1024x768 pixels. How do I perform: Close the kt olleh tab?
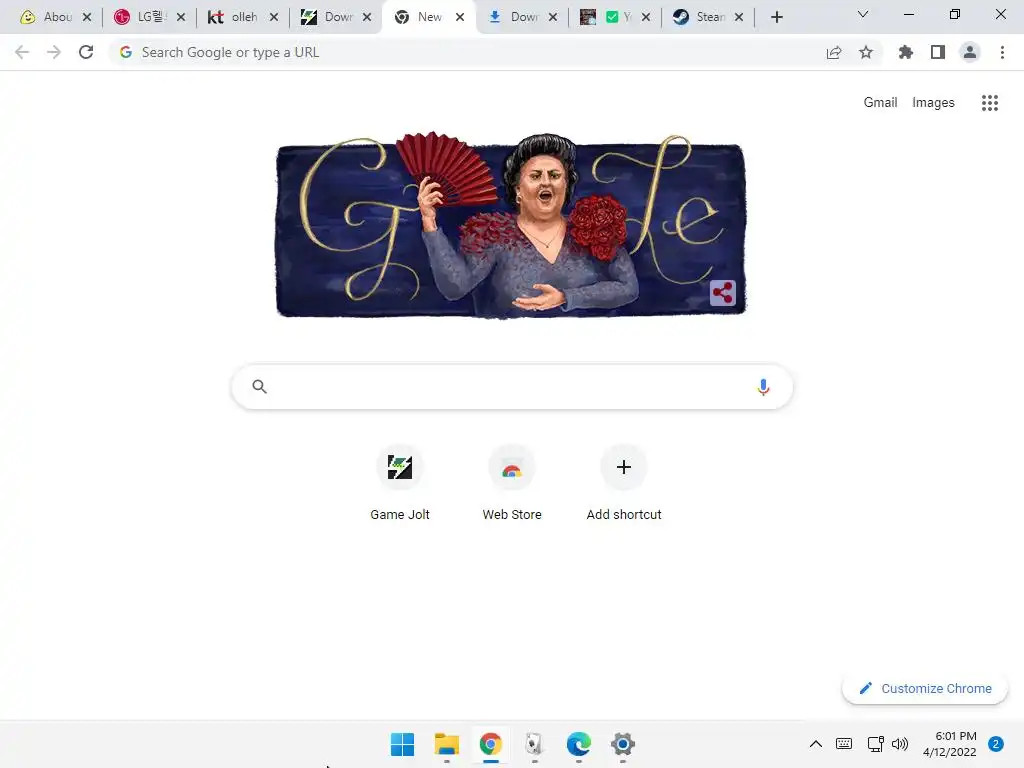coord(274,17)
